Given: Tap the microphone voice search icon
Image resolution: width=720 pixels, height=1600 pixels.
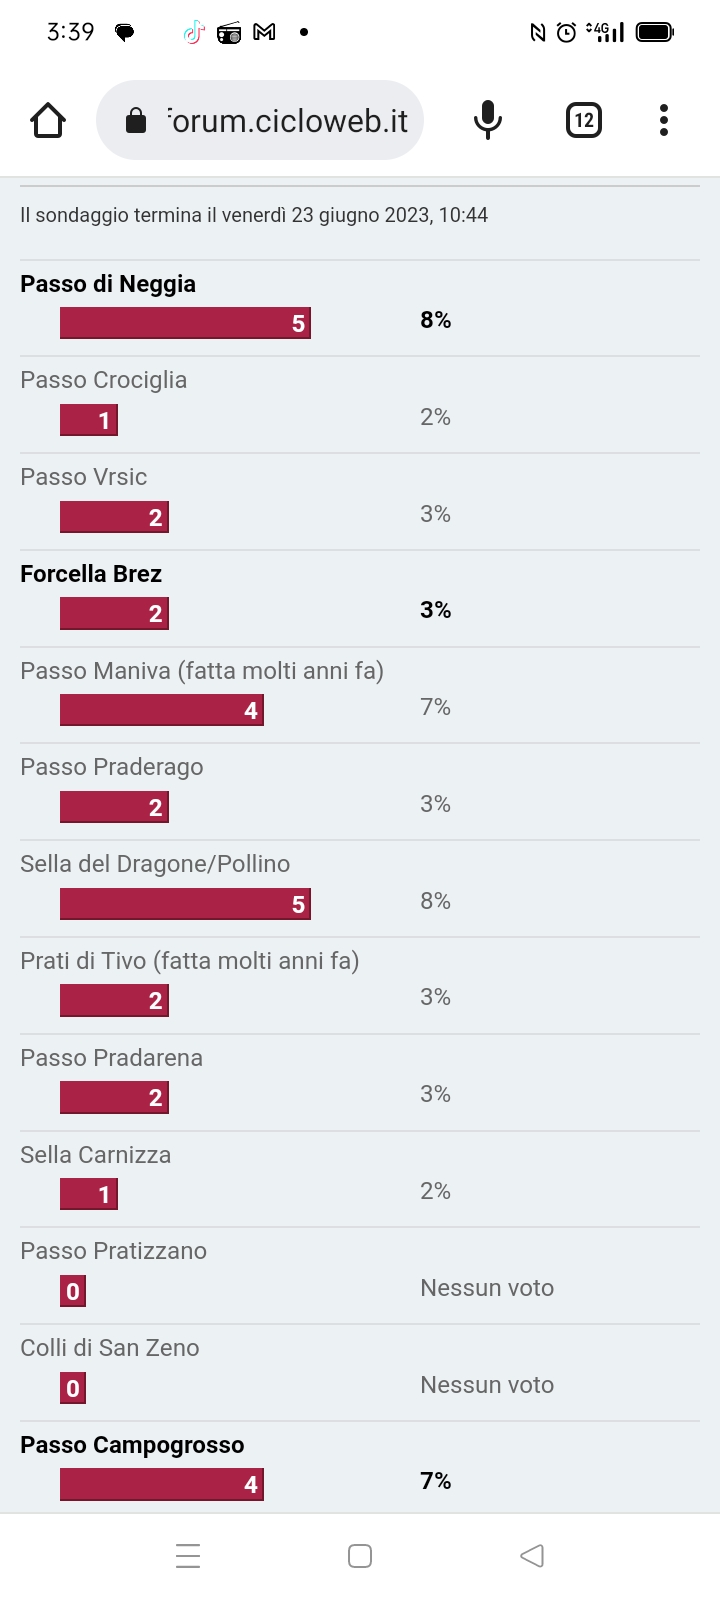Looking at the screenshot, I should pos(487,120).
